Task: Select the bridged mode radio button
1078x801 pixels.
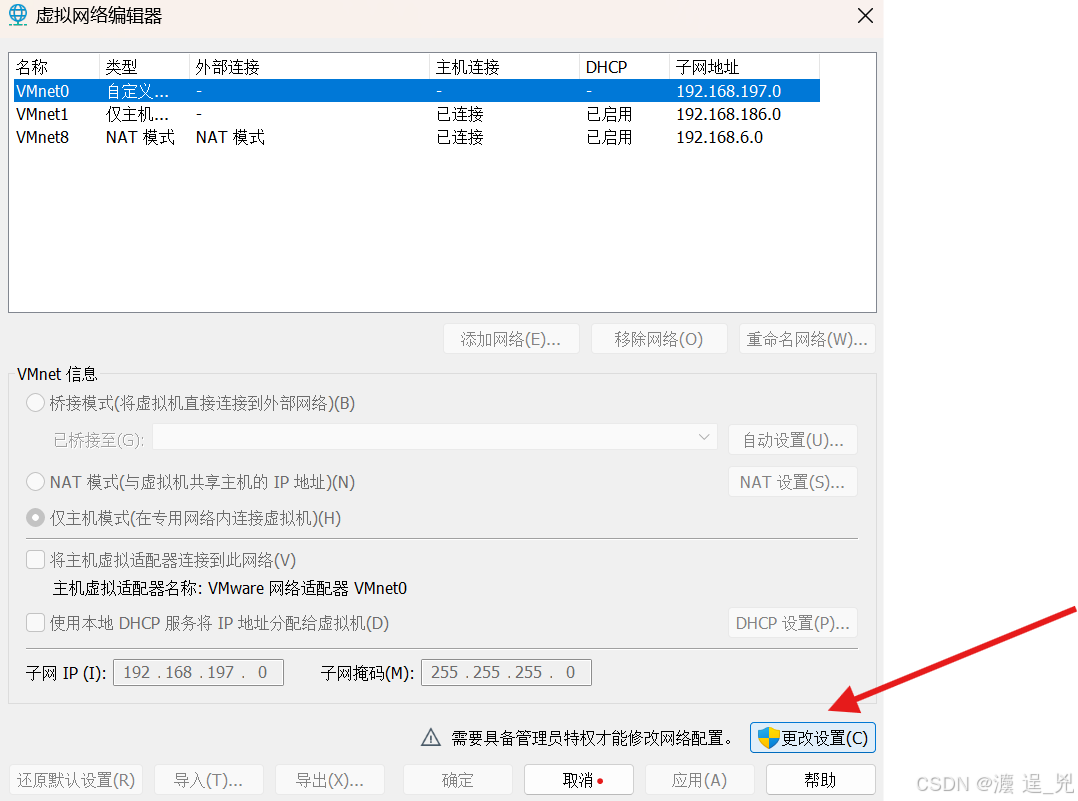Action: (x=35, y=403)
